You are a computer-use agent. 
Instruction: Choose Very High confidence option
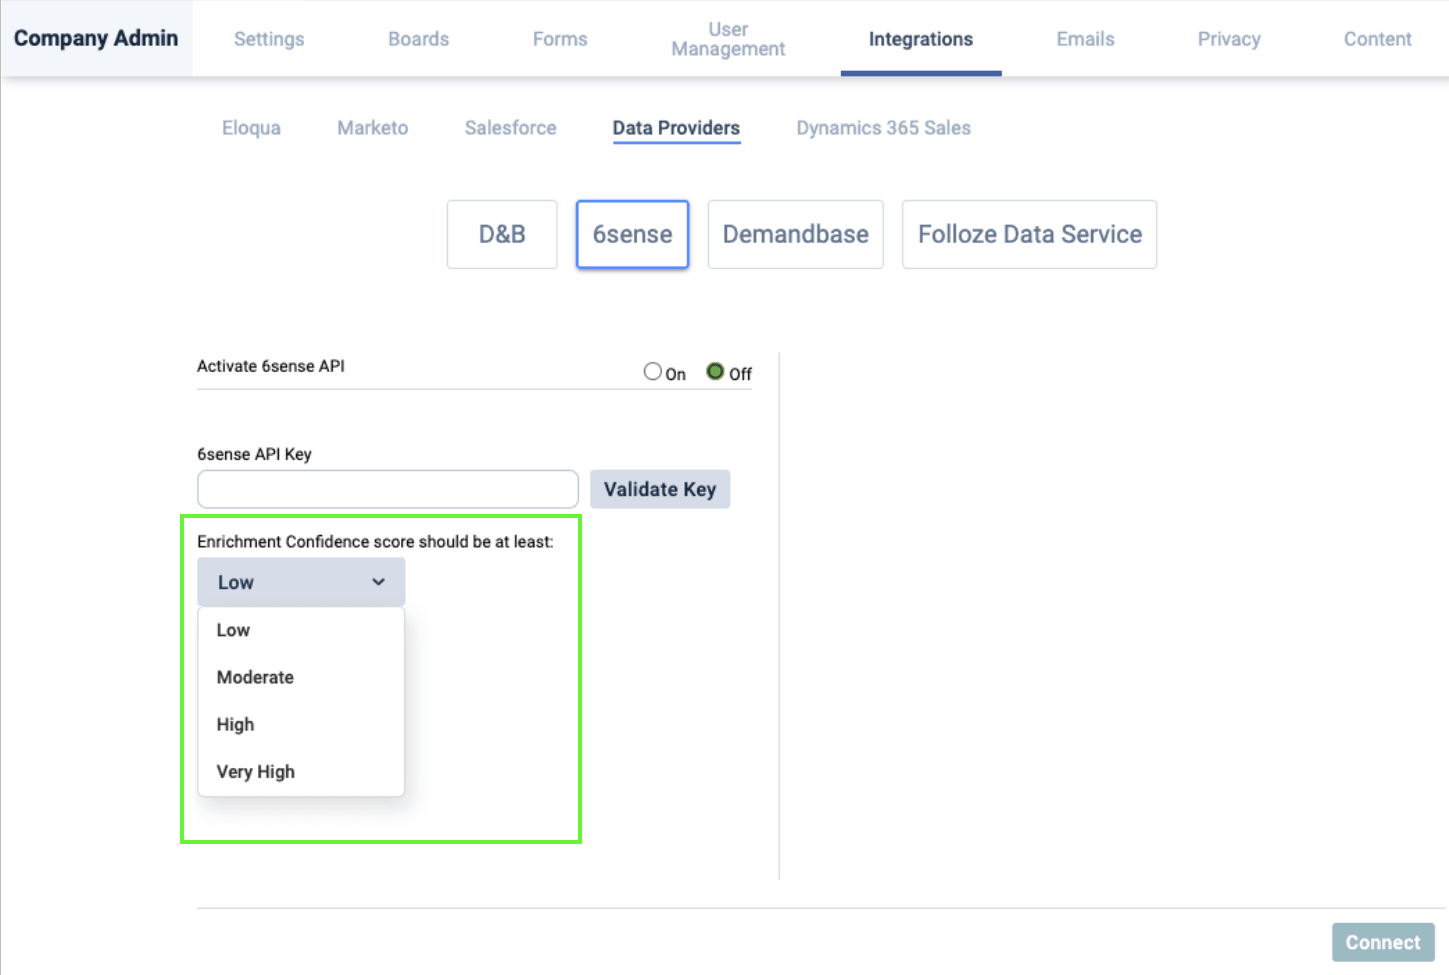pos(255,771)
